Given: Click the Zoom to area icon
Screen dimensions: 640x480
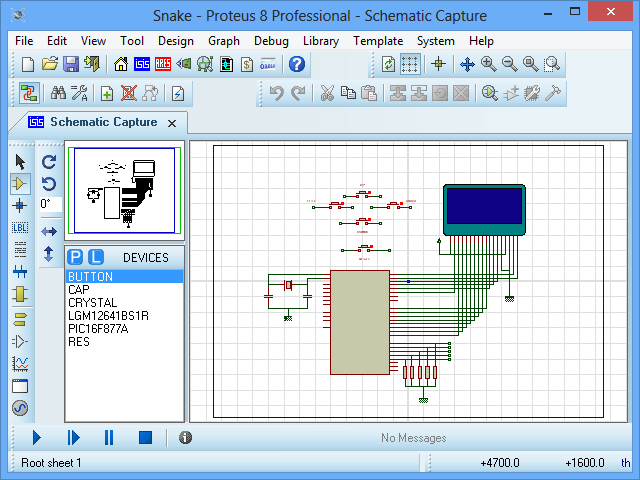Looking at the screenshot, I should pos(552,64).
